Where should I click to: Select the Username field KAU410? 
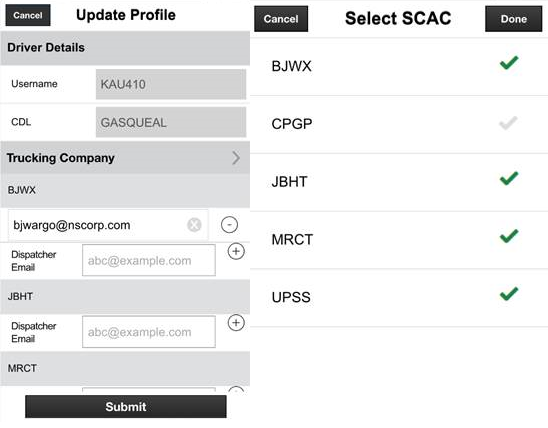[x=171, y=84]
